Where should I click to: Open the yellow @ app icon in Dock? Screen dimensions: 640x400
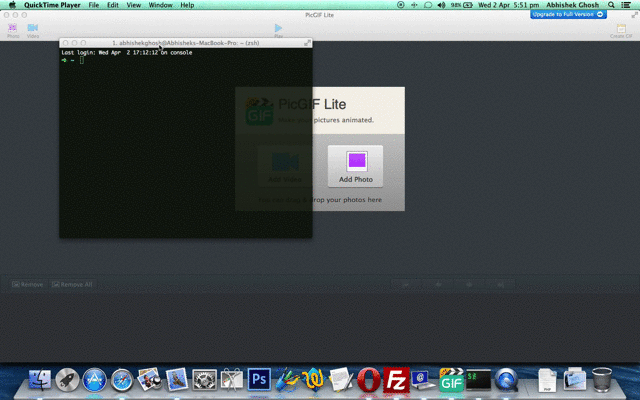click(313, 379)
